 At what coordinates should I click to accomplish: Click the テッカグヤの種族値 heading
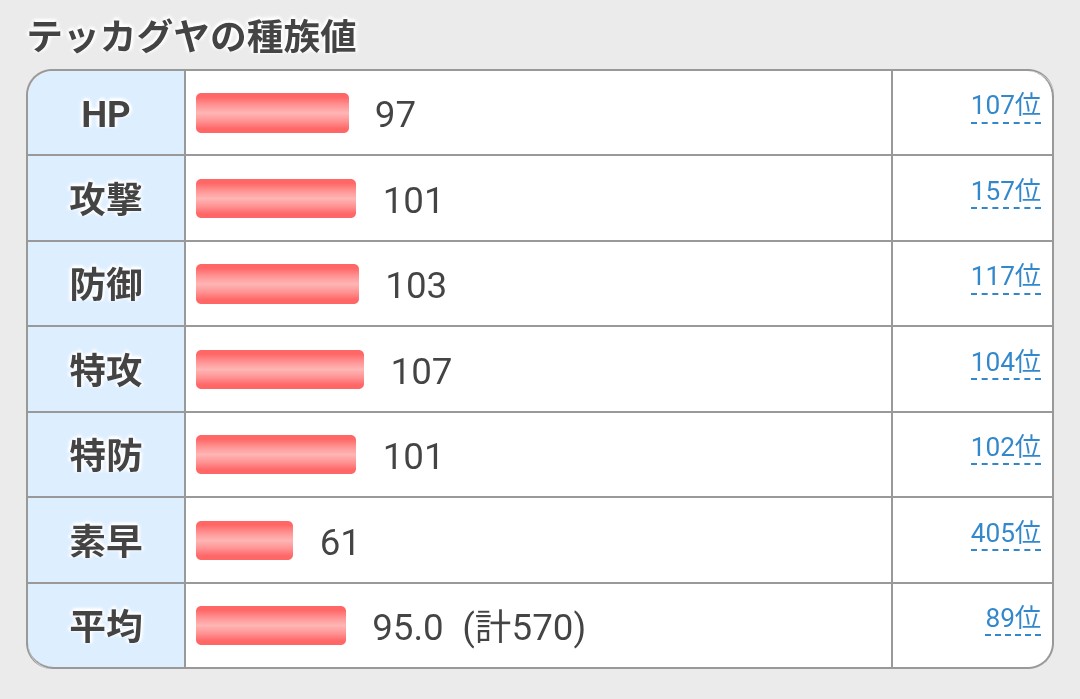[192, 38]
